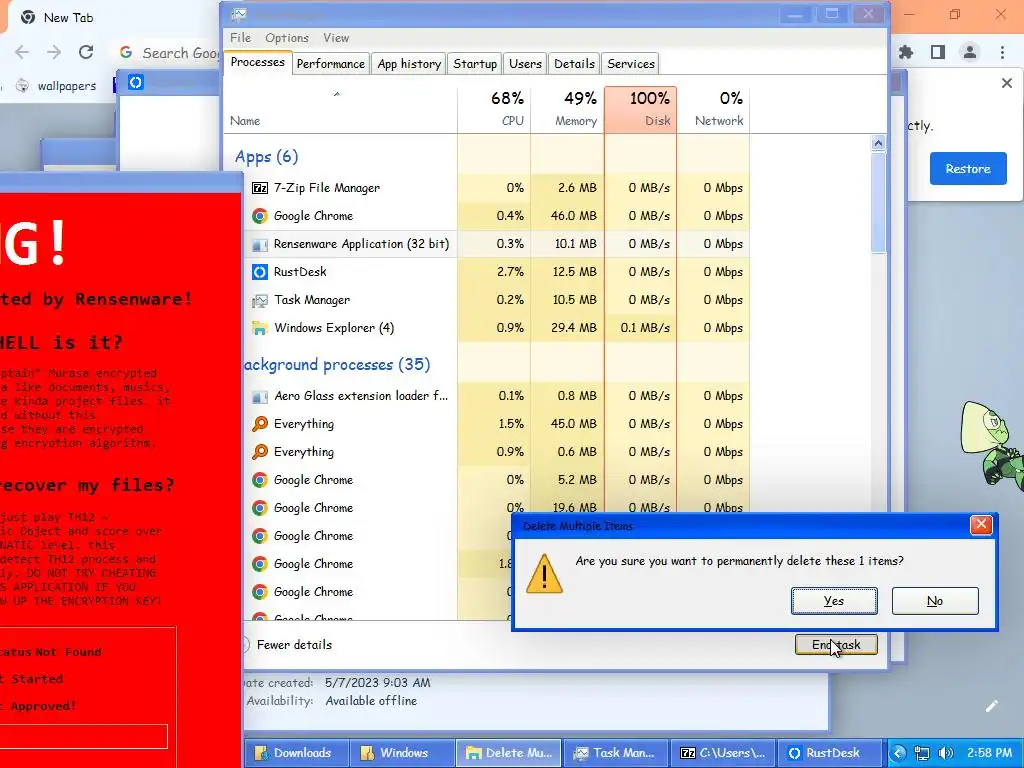
Task: Open the wallpapers bookmark in Chrome
Action: (56, 86)
